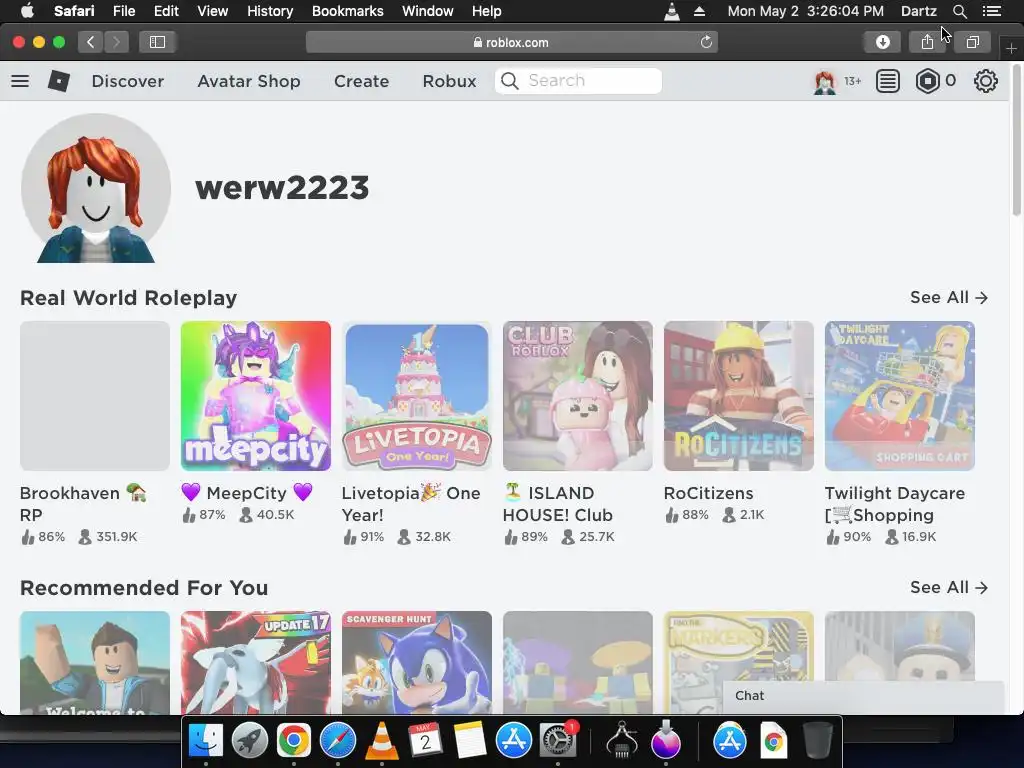Open Finder from the Dock
1024x768 pixels.
click(206, 740)
